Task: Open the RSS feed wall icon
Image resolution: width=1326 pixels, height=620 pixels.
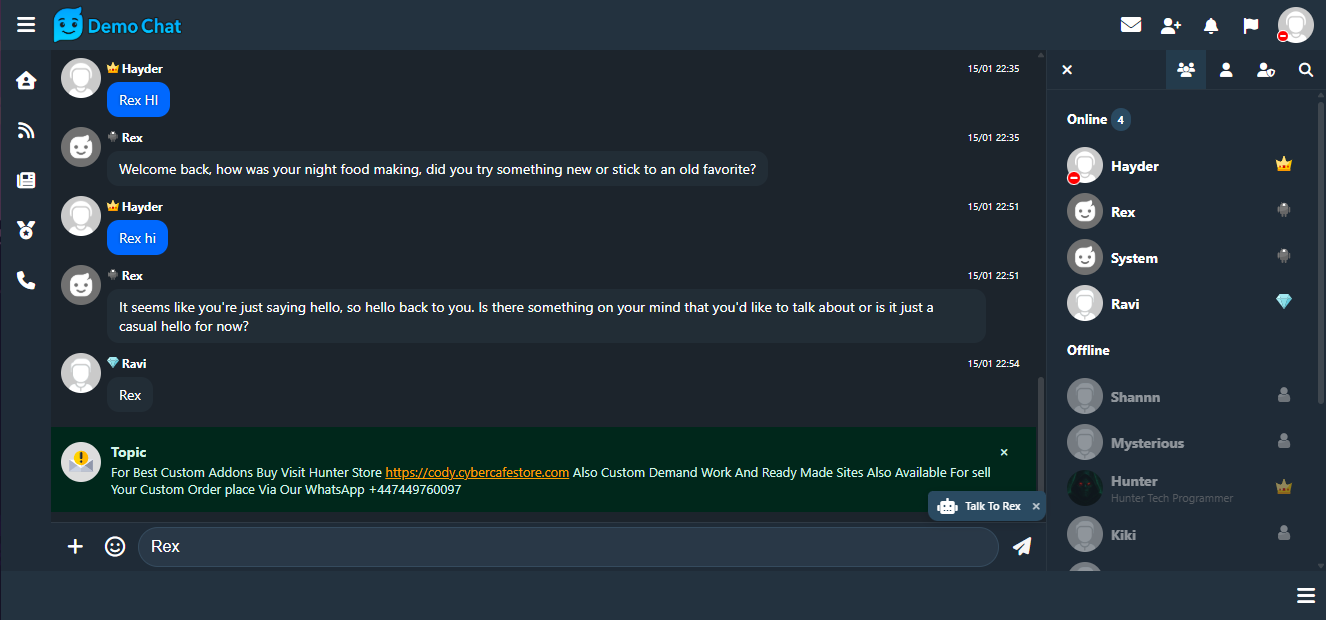Action: coord(26,130)
